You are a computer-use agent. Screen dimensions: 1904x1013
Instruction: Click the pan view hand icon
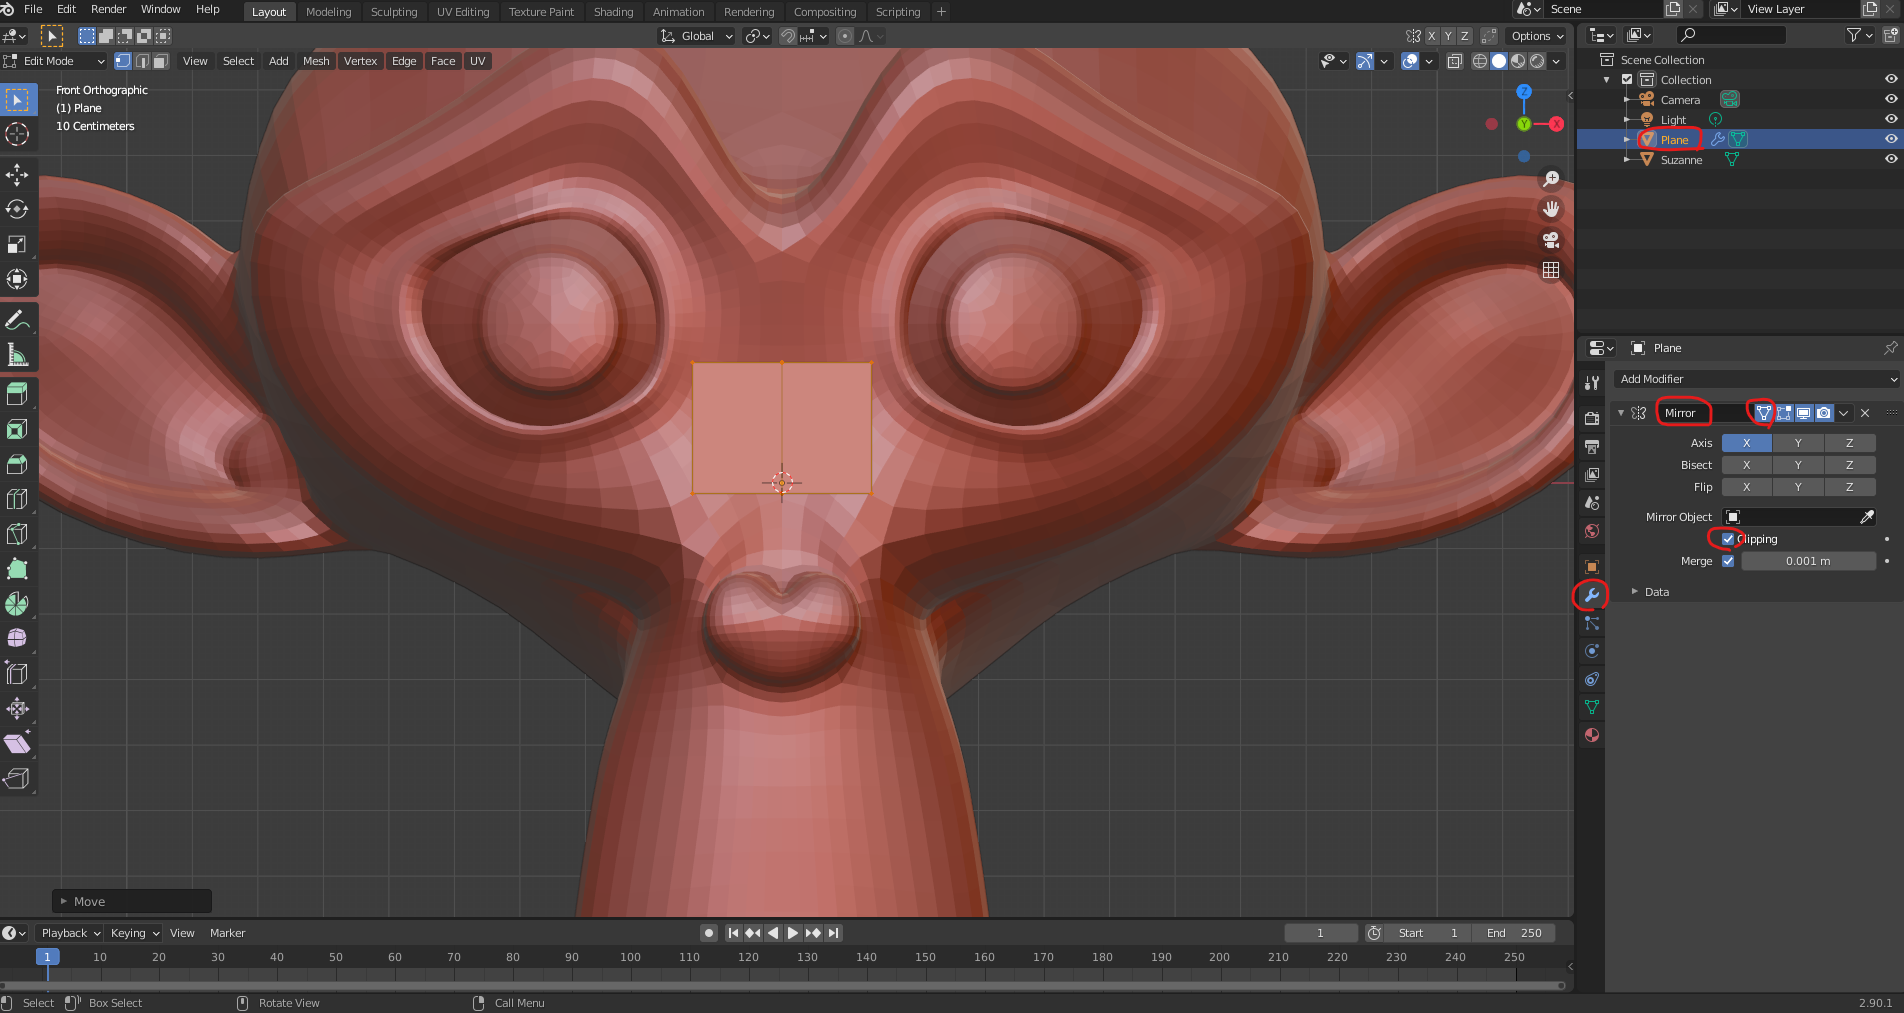pyautogui.click(x=1551, y=209)
